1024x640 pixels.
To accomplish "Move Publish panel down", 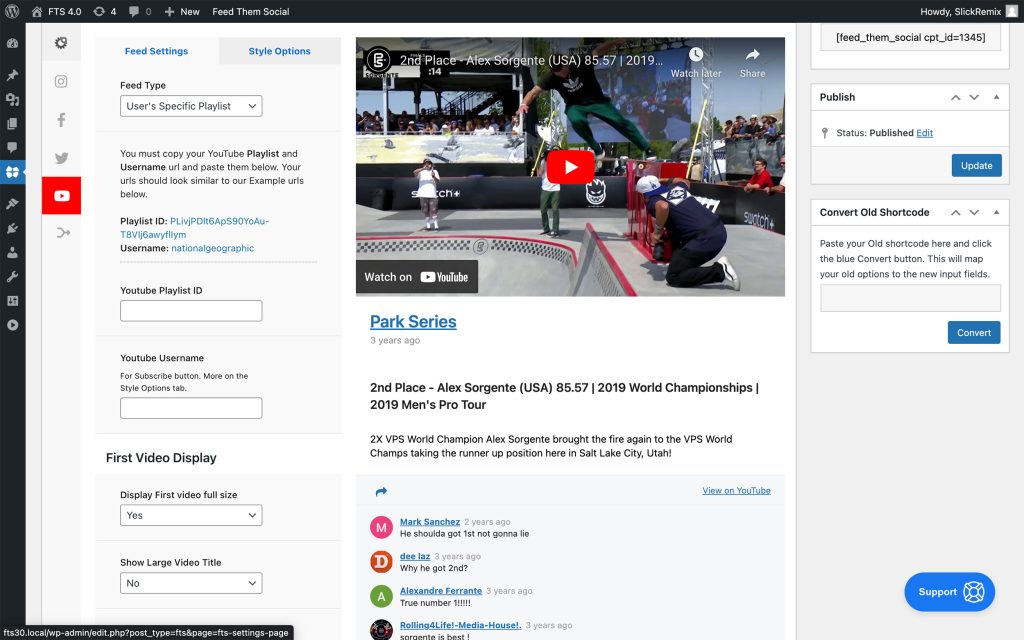I will pos(974,97).
